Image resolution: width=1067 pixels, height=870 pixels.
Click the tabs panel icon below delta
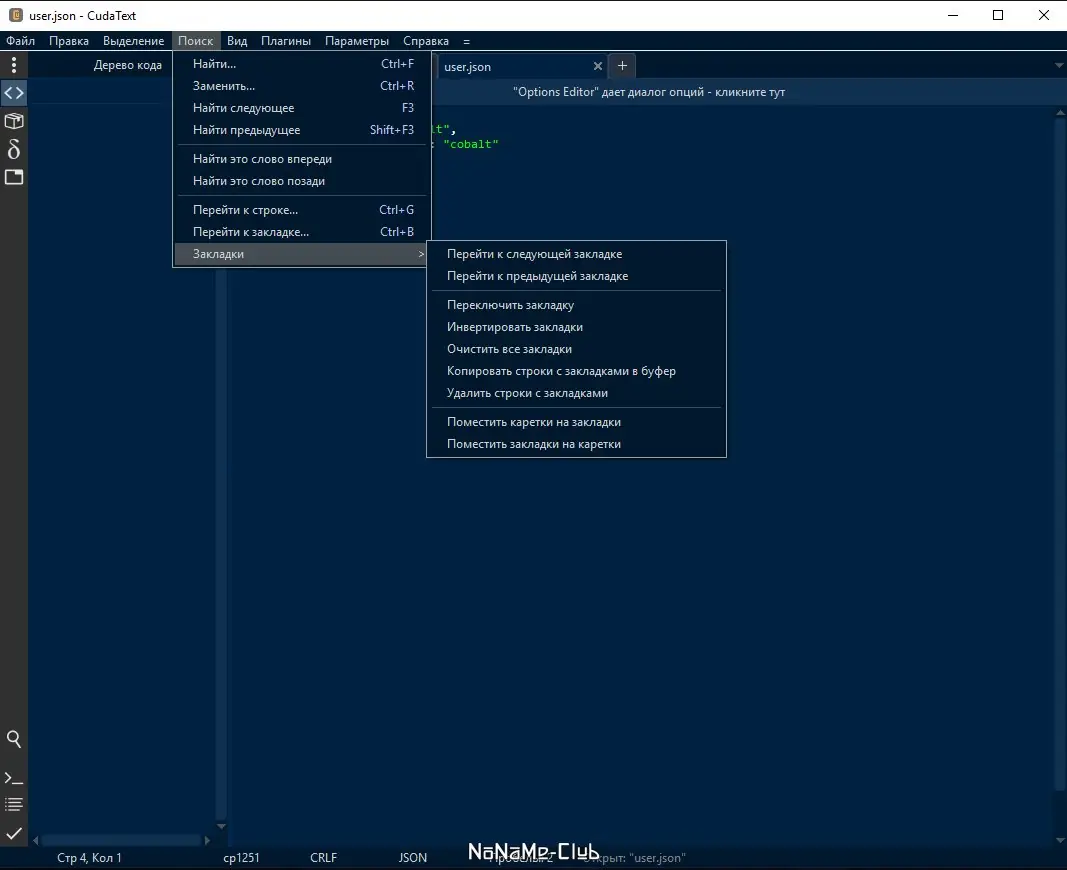(x=14, y=177)
